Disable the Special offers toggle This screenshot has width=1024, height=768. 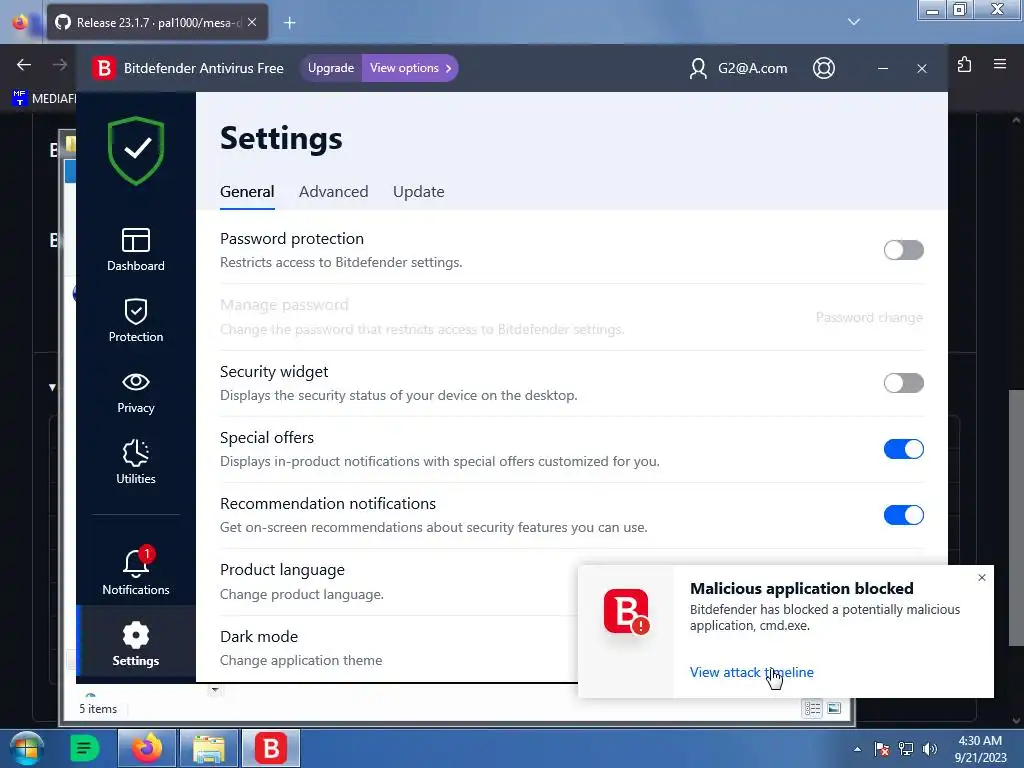pyautogui.click(x=904, y=449)
